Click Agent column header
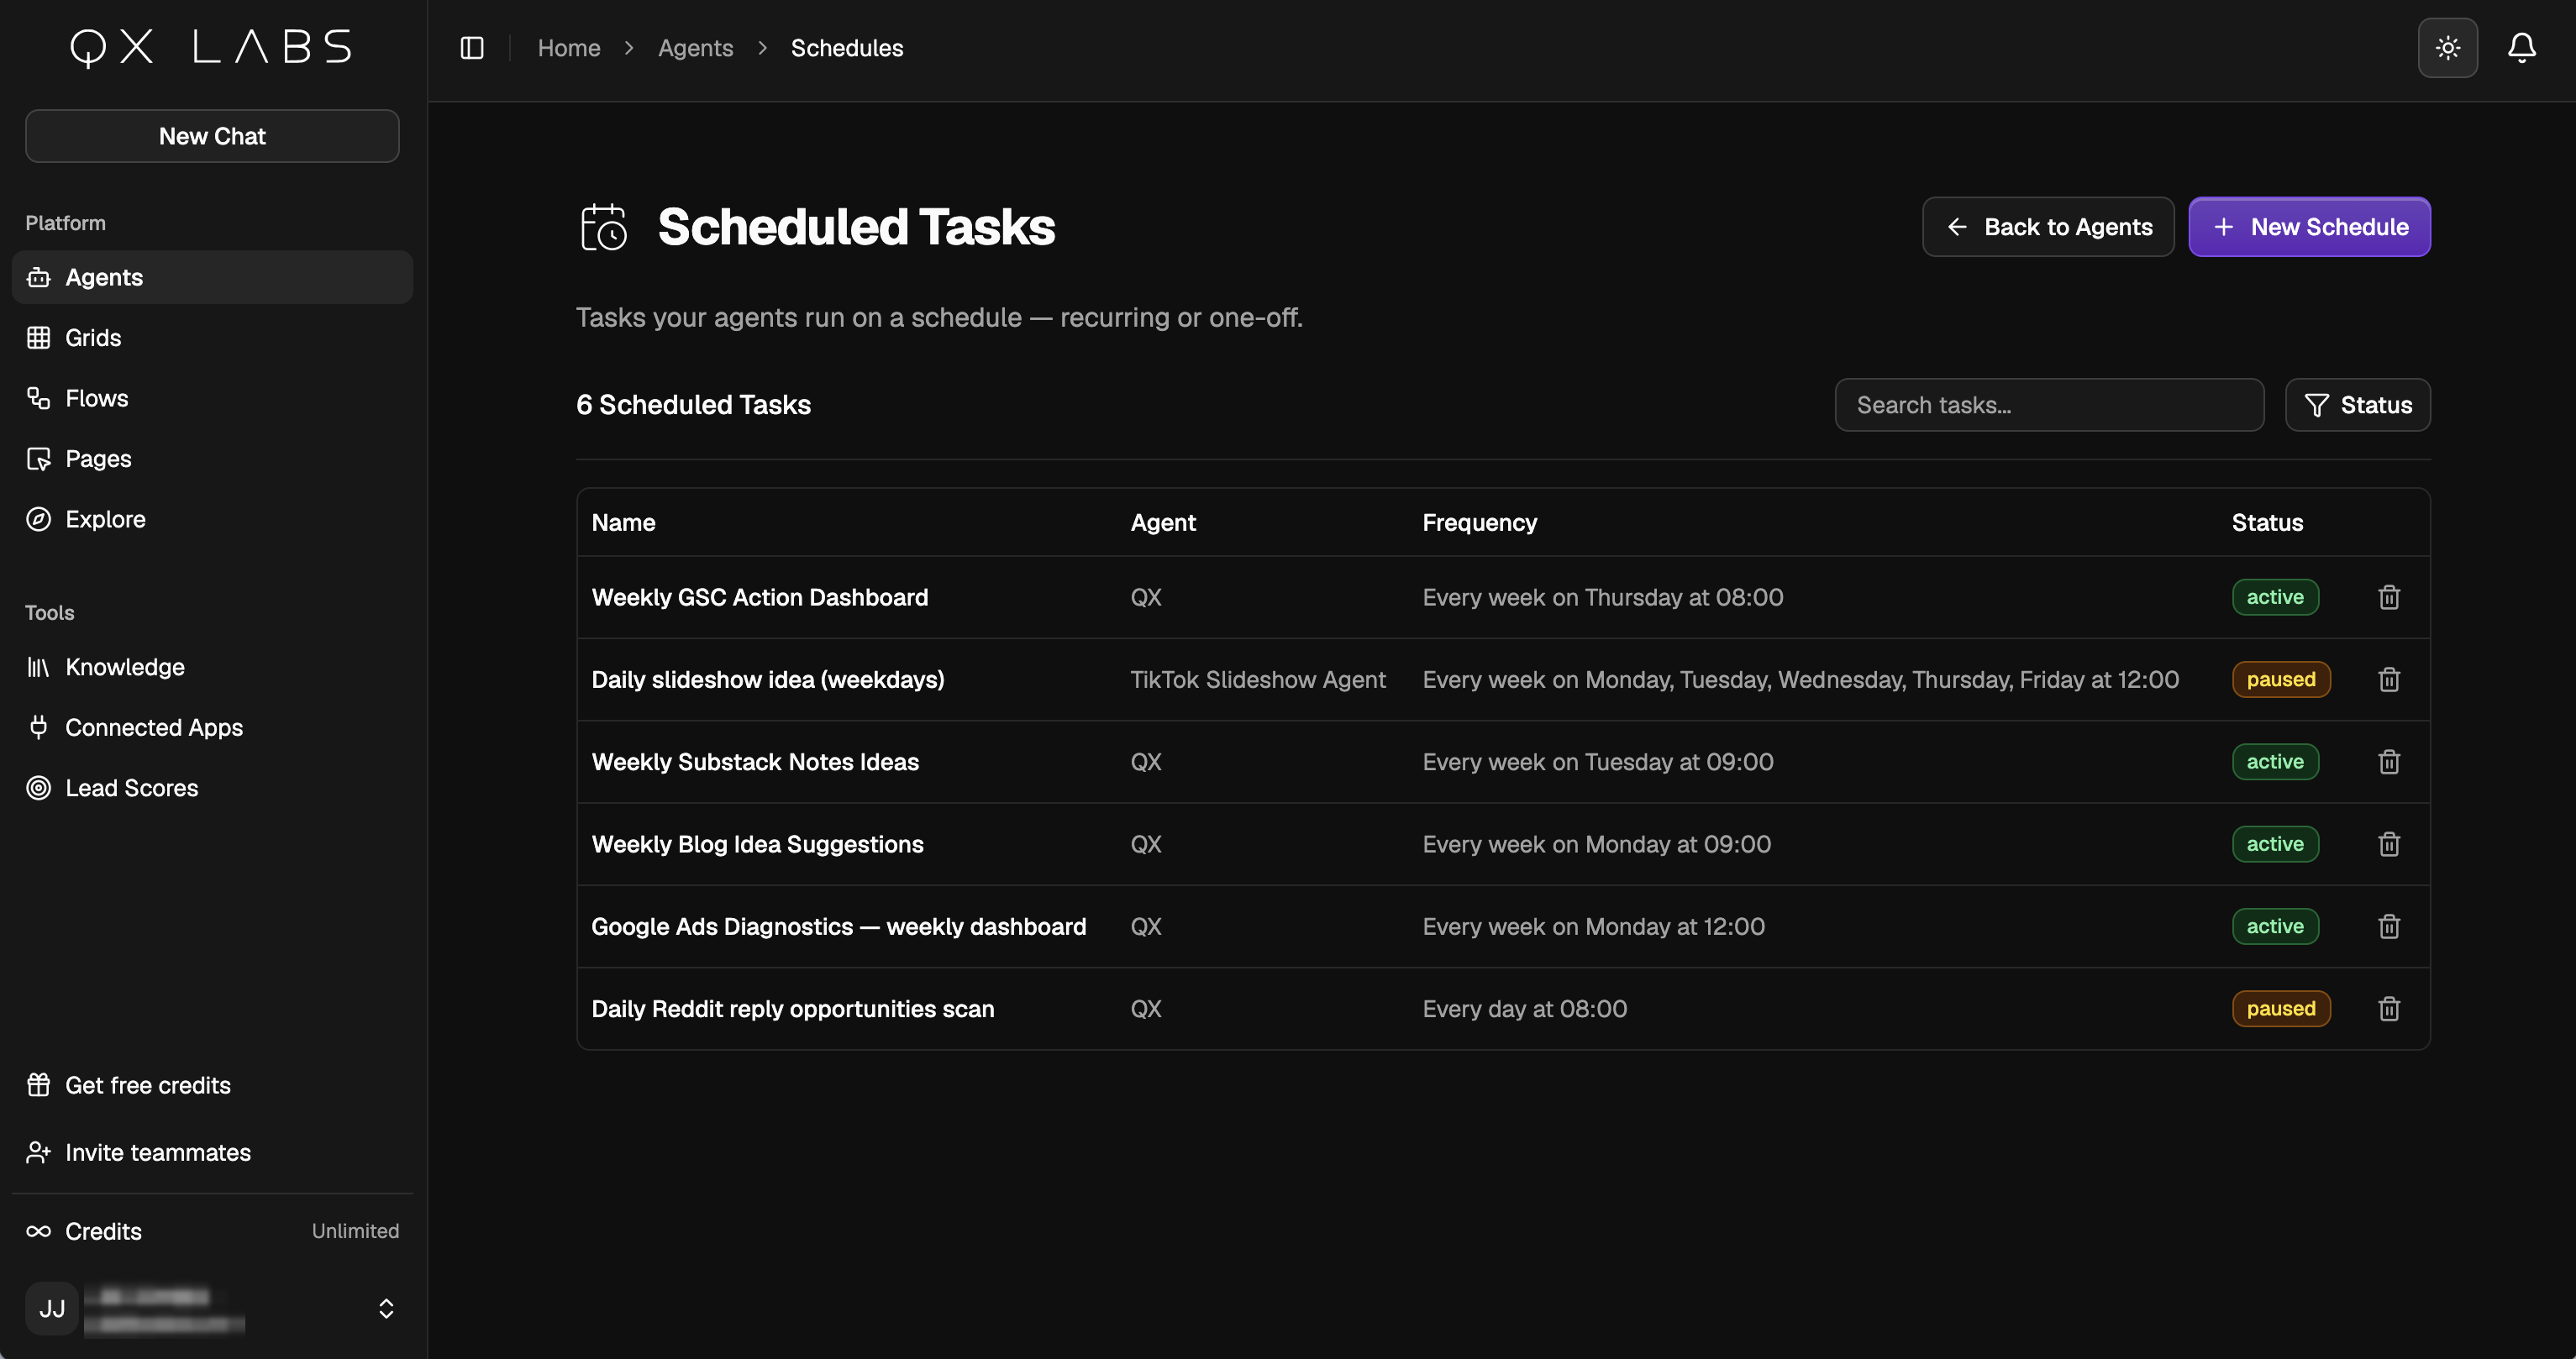2576x1359 pixels. [x=1163, y=522]
